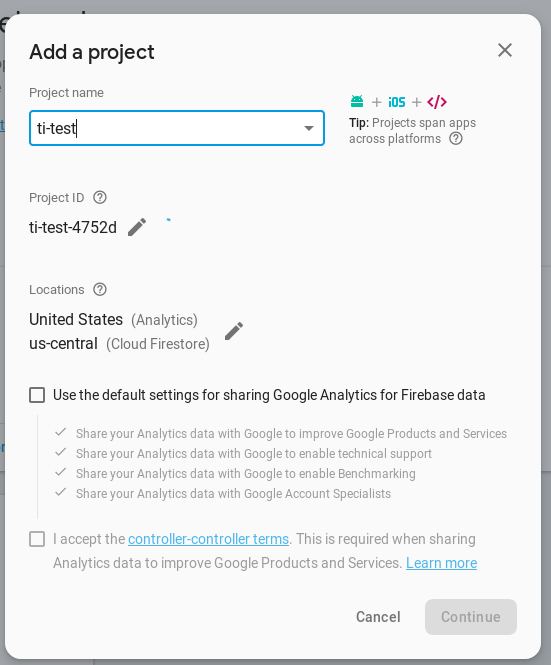
Task: Focus the Project name text field
Action: click(x=177, y=128)
